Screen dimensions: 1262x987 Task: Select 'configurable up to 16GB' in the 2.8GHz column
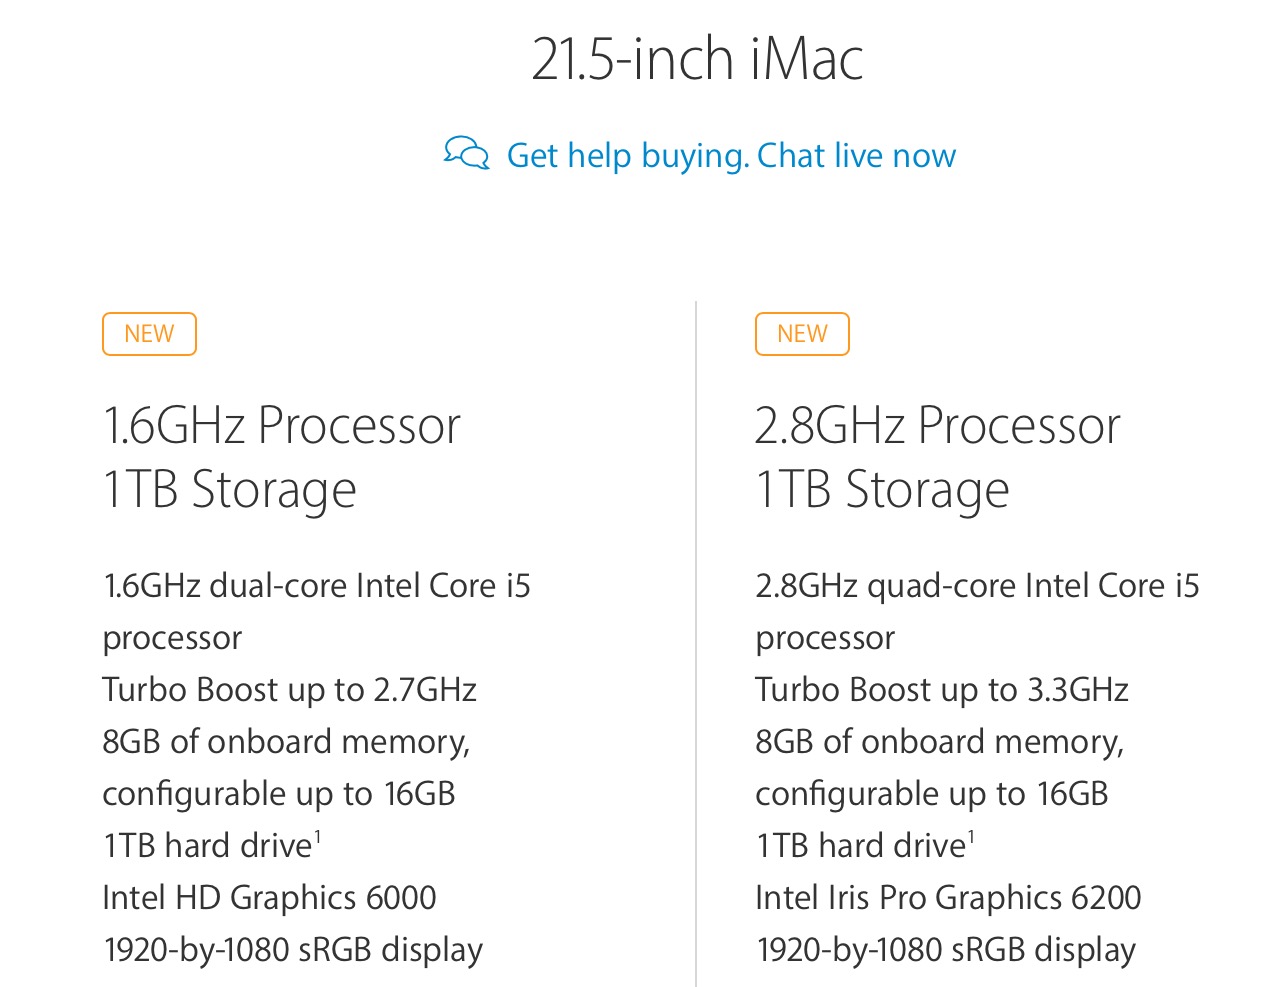tap(932, 794)
